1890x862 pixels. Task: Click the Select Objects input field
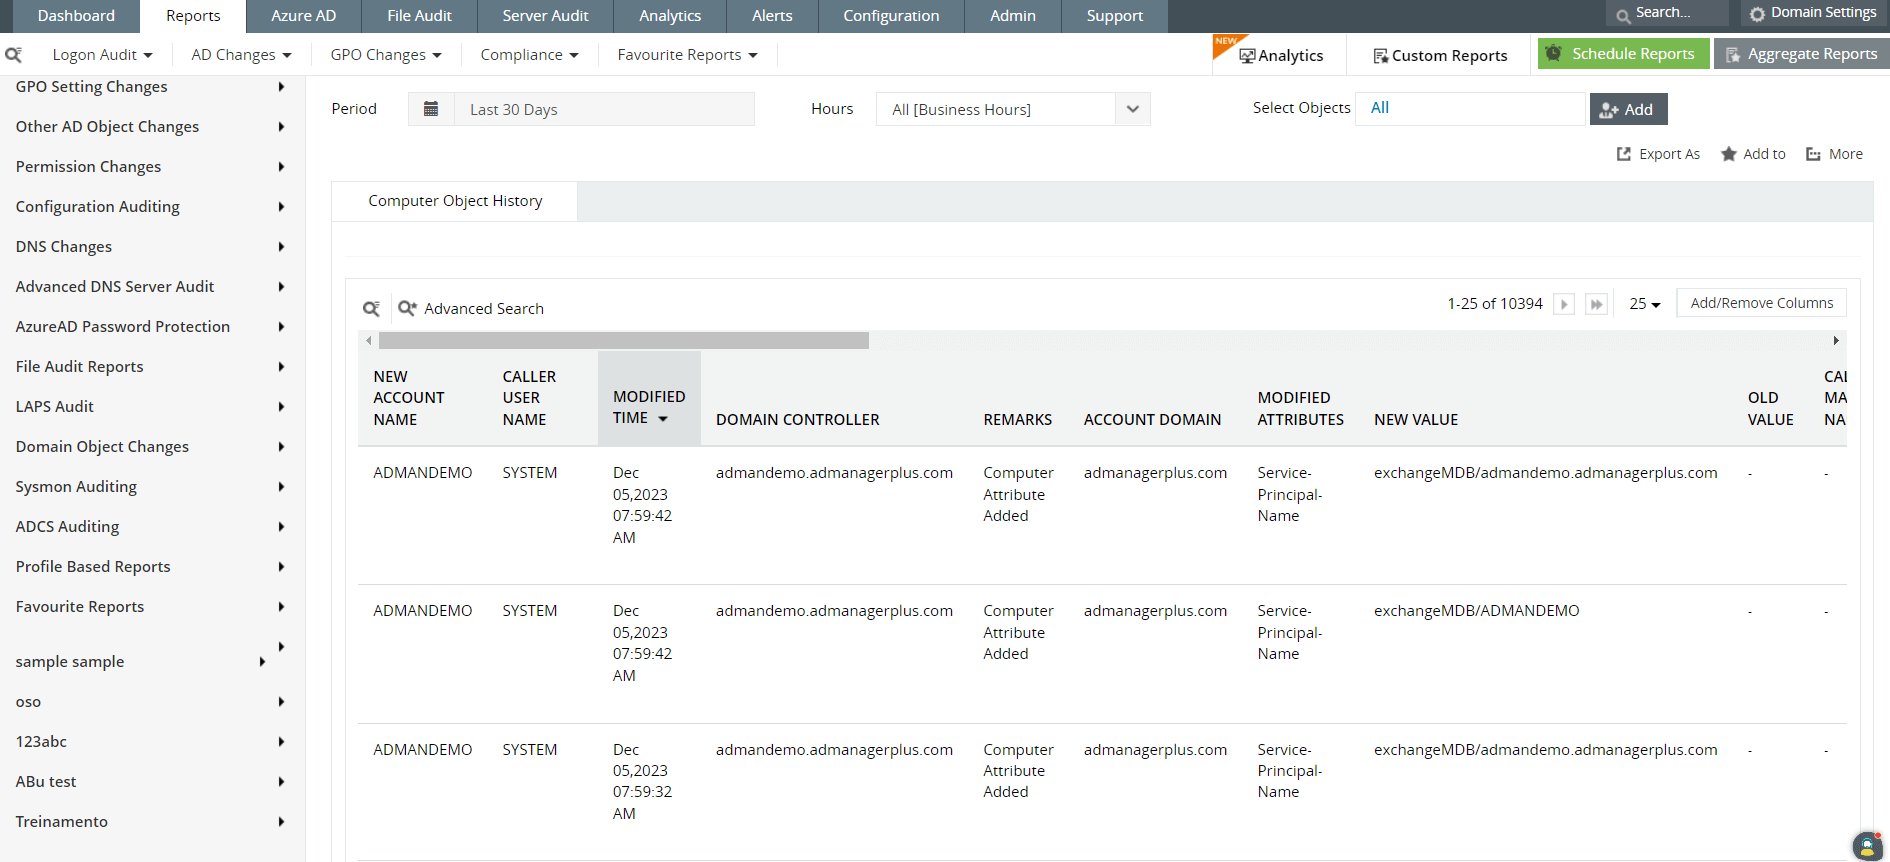click(x=1471, y=108)
